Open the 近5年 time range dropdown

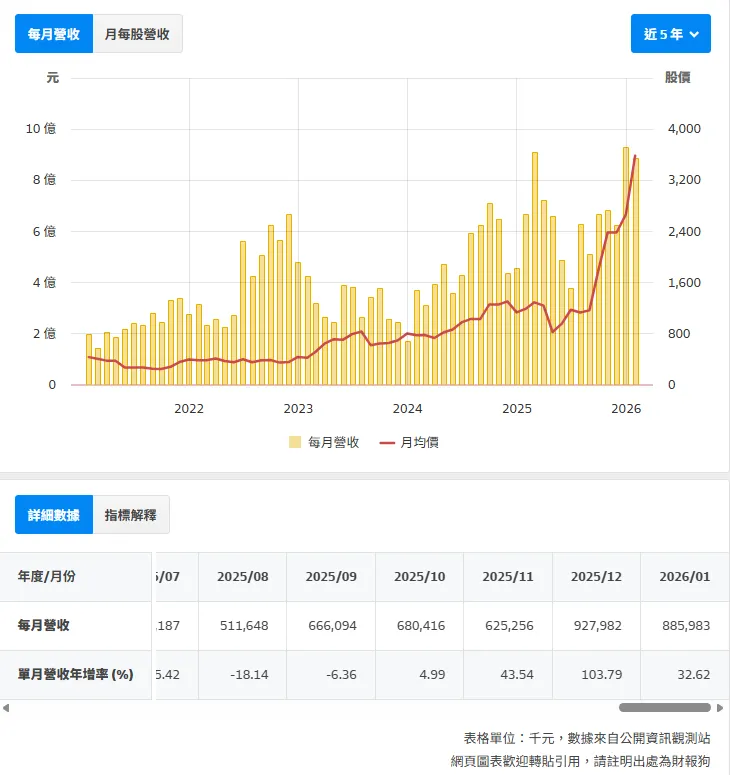671,34
